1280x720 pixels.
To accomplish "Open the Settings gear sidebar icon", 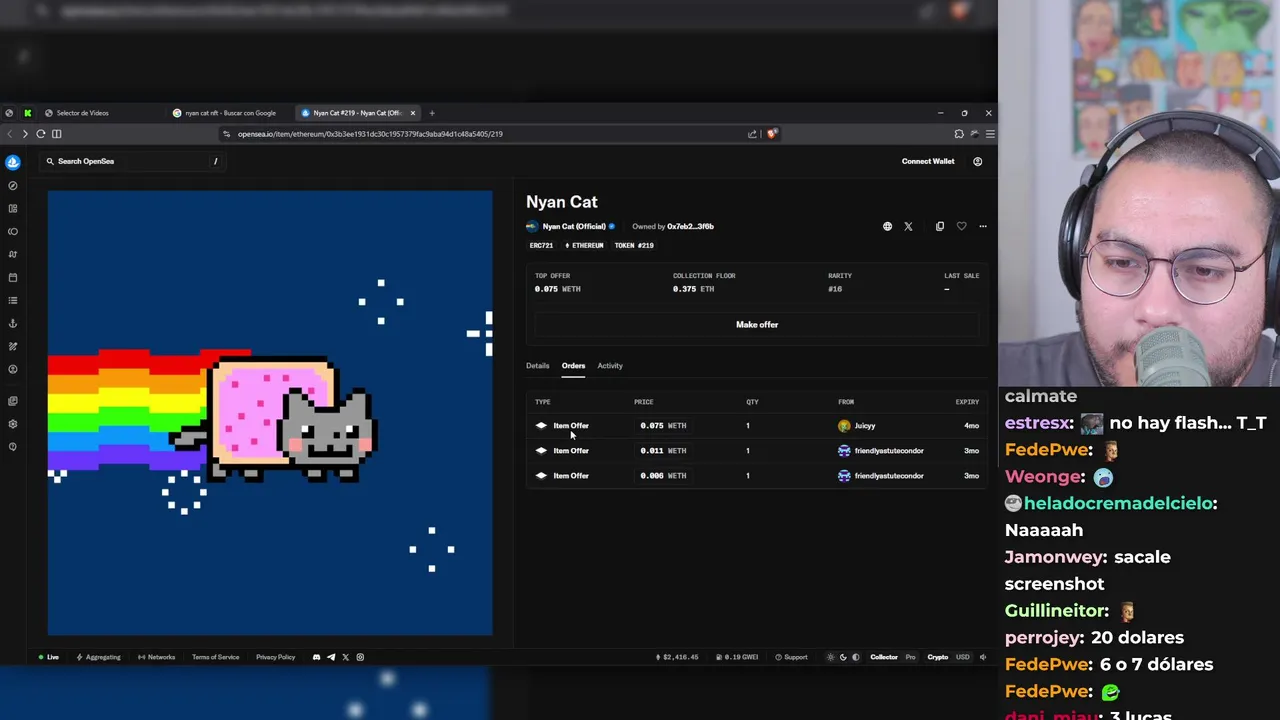I will 13,424.
